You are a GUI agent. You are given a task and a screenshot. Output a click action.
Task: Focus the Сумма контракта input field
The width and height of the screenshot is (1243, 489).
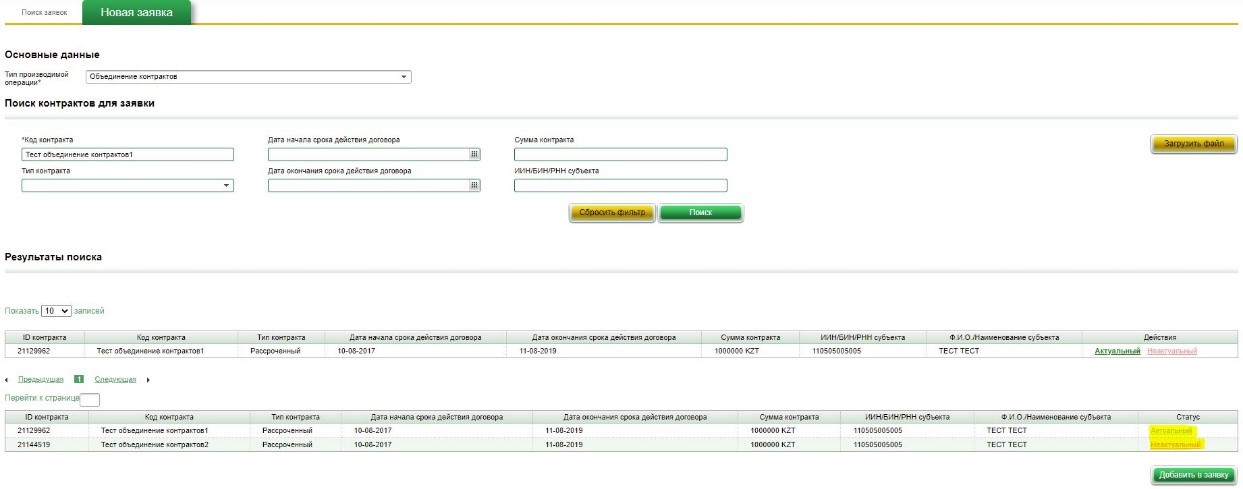point(620,155)
